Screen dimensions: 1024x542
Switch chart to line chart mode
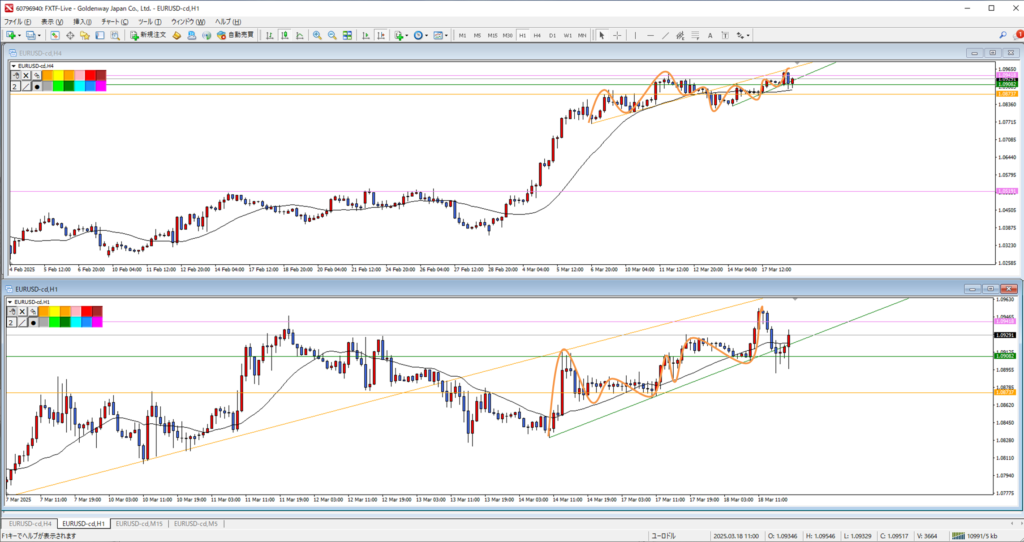(x=298, y=35)
